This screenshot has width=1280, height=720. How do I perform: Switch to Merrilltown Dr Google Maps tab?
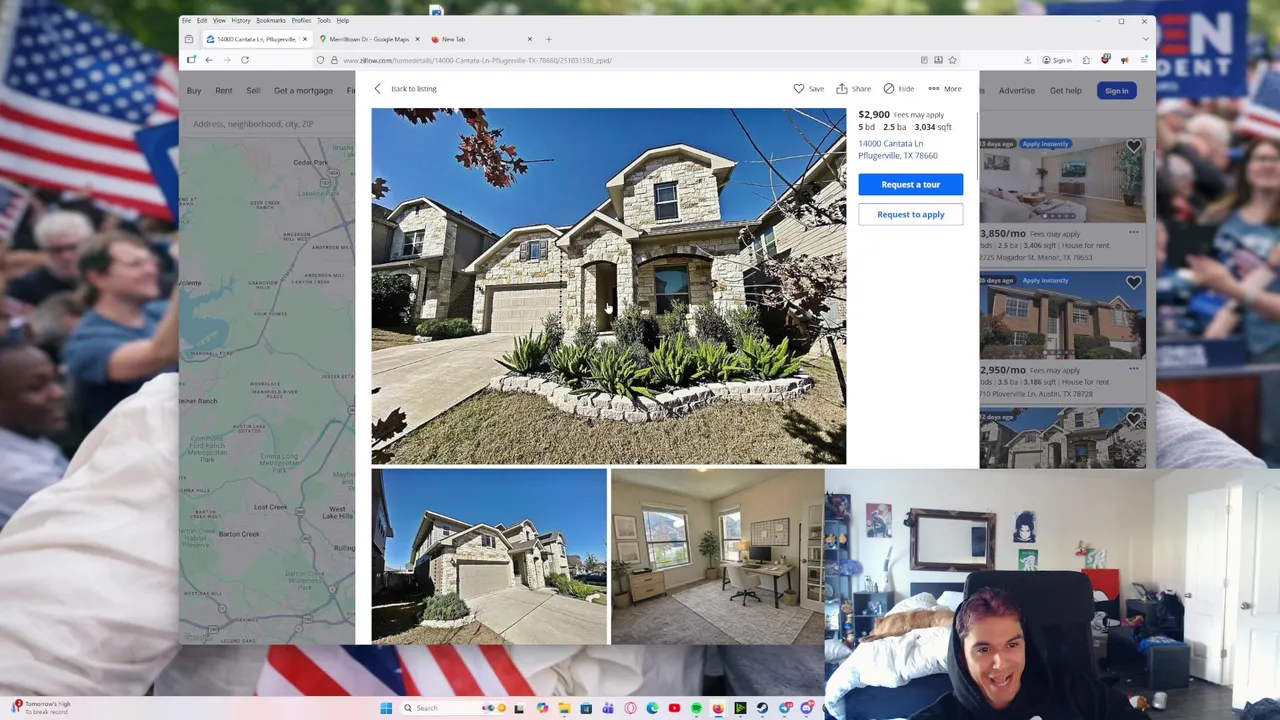[370, 39]
